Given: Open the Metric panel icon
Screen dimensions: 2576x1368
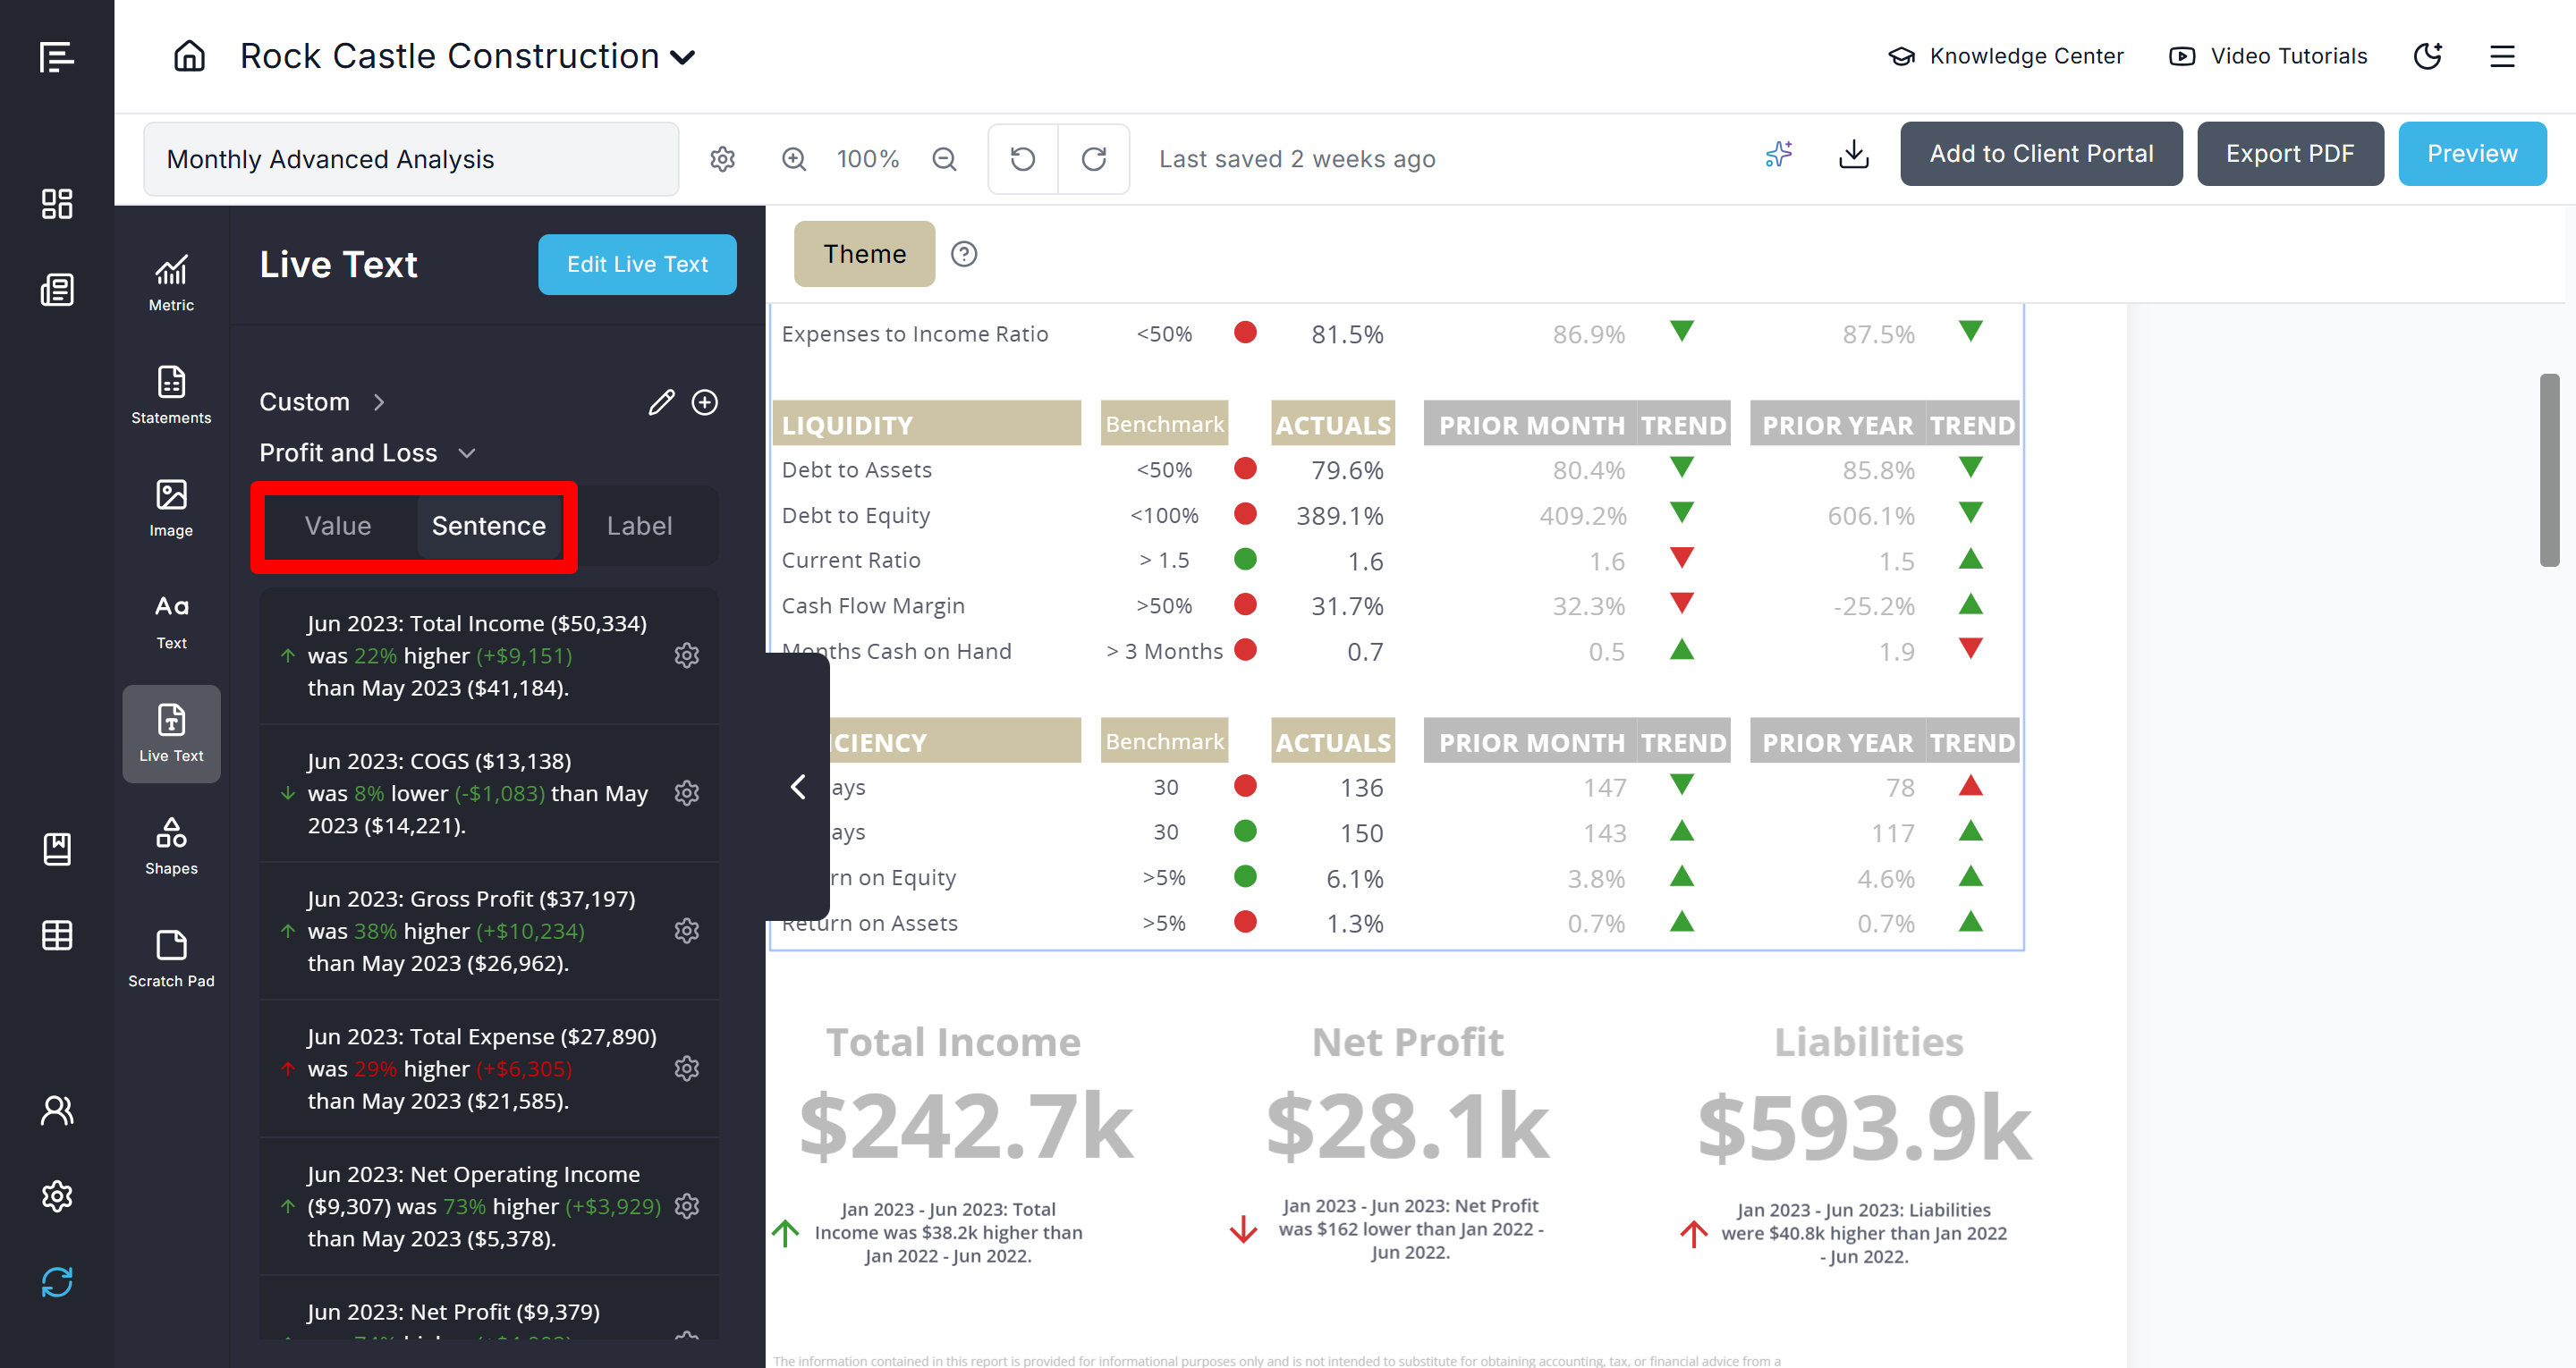Looking at the screenshot, I should 171,282.
